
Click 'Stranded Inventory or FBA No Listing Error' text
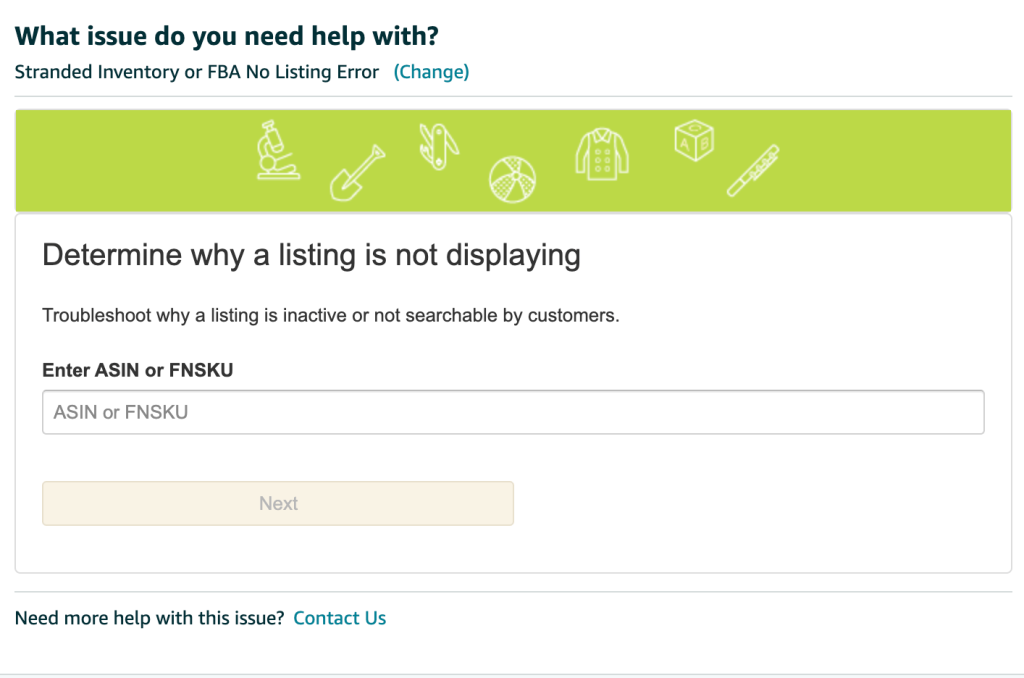[197, 72]
